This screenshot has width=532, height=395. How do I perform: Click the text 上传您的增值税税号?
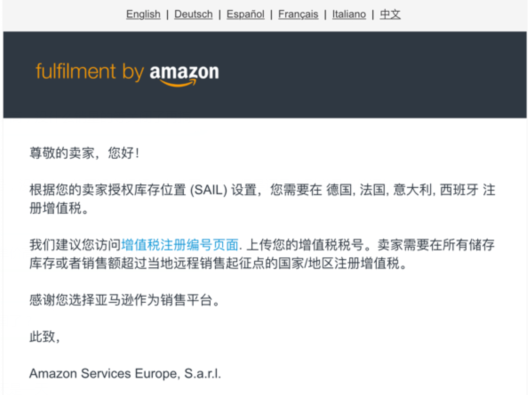coord(305,245)
